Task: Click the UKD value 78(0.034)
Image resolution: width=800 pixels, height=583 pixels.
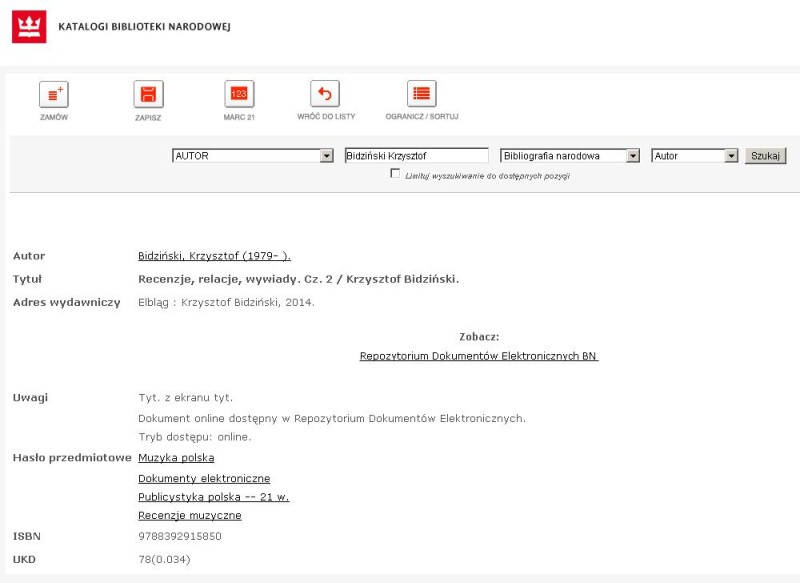Action: [x=164, y=560]
